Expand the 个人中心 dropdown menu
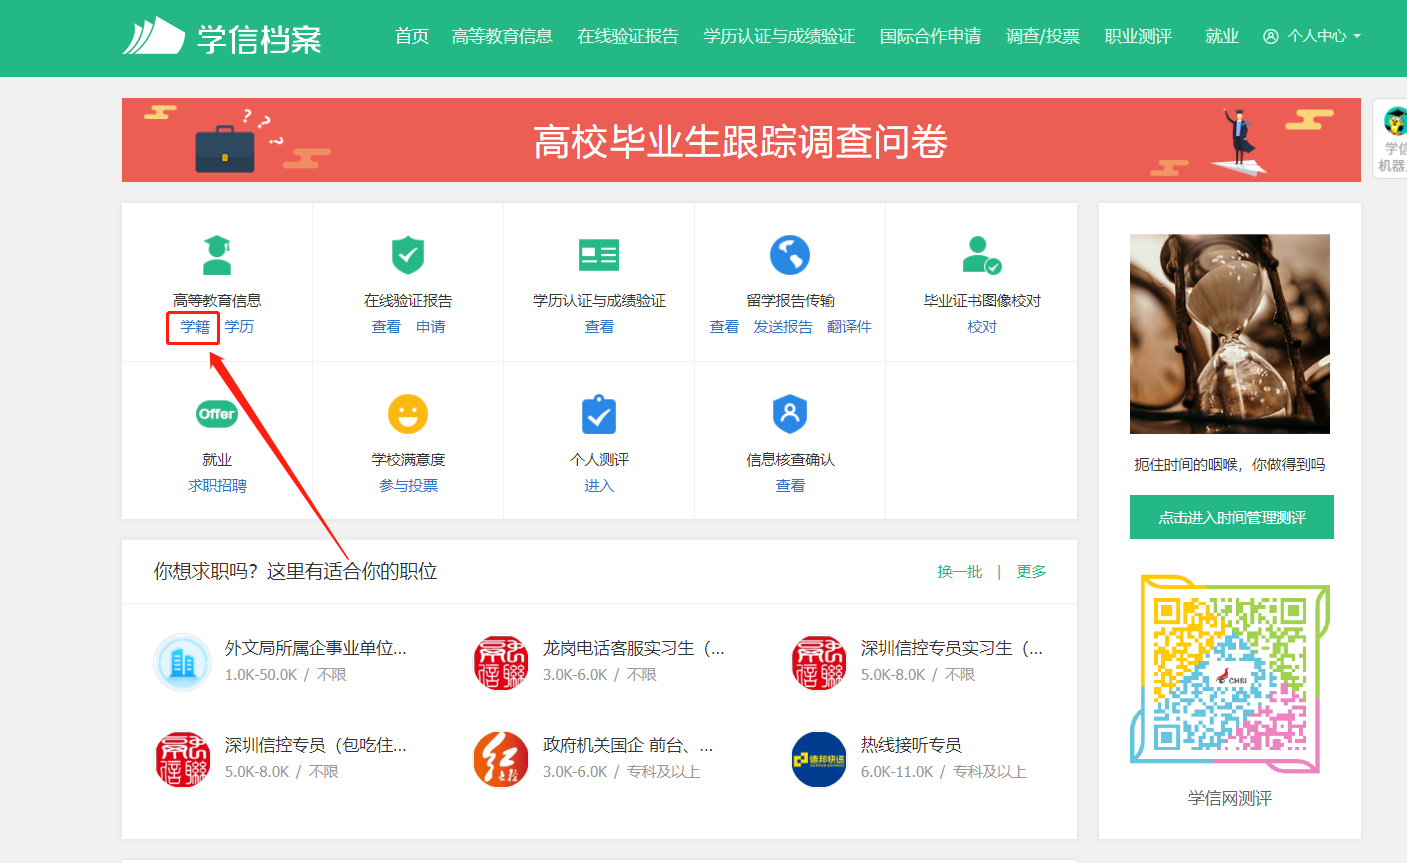 point(1312,36)
